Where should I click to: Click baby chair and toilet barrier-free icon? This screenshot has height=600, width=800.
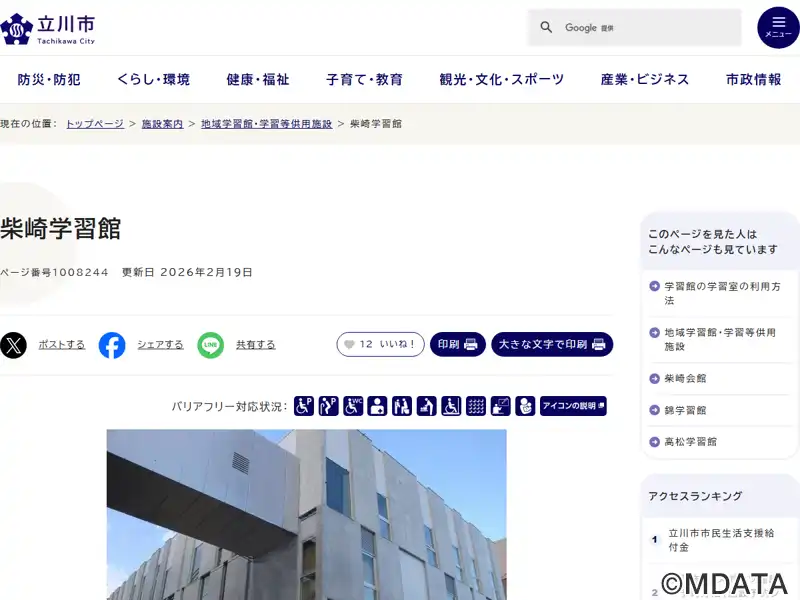402,406
